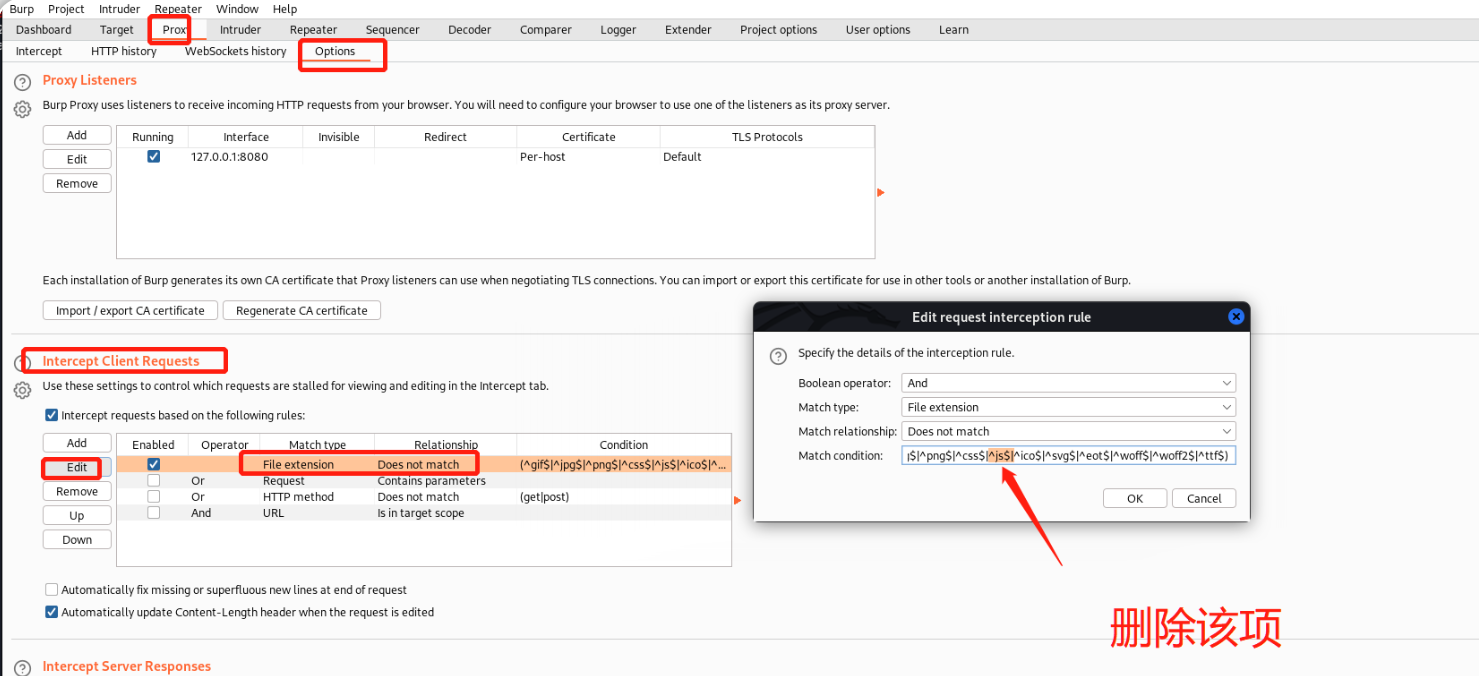Open help for Intercept Server Responses
Image resolution: width=1479 pixels, height=676 pixels.
coord(22,668)
